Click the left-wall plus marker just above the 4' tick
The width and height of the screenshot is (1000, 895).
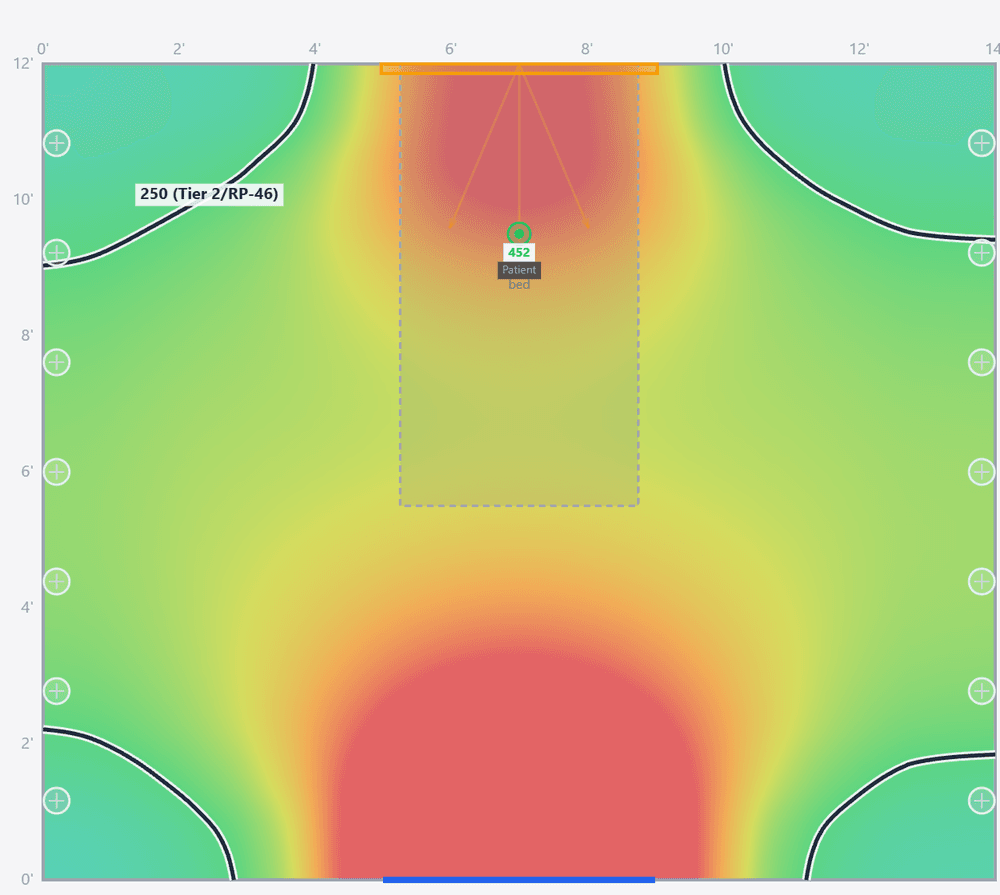click(x=57, y=581)
